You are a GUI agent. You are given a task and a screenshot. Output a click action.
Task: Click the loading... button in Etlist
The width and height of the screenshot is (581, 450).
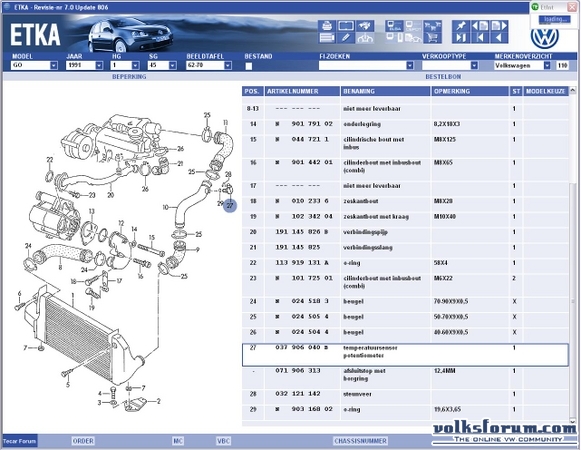coord(555,19)
